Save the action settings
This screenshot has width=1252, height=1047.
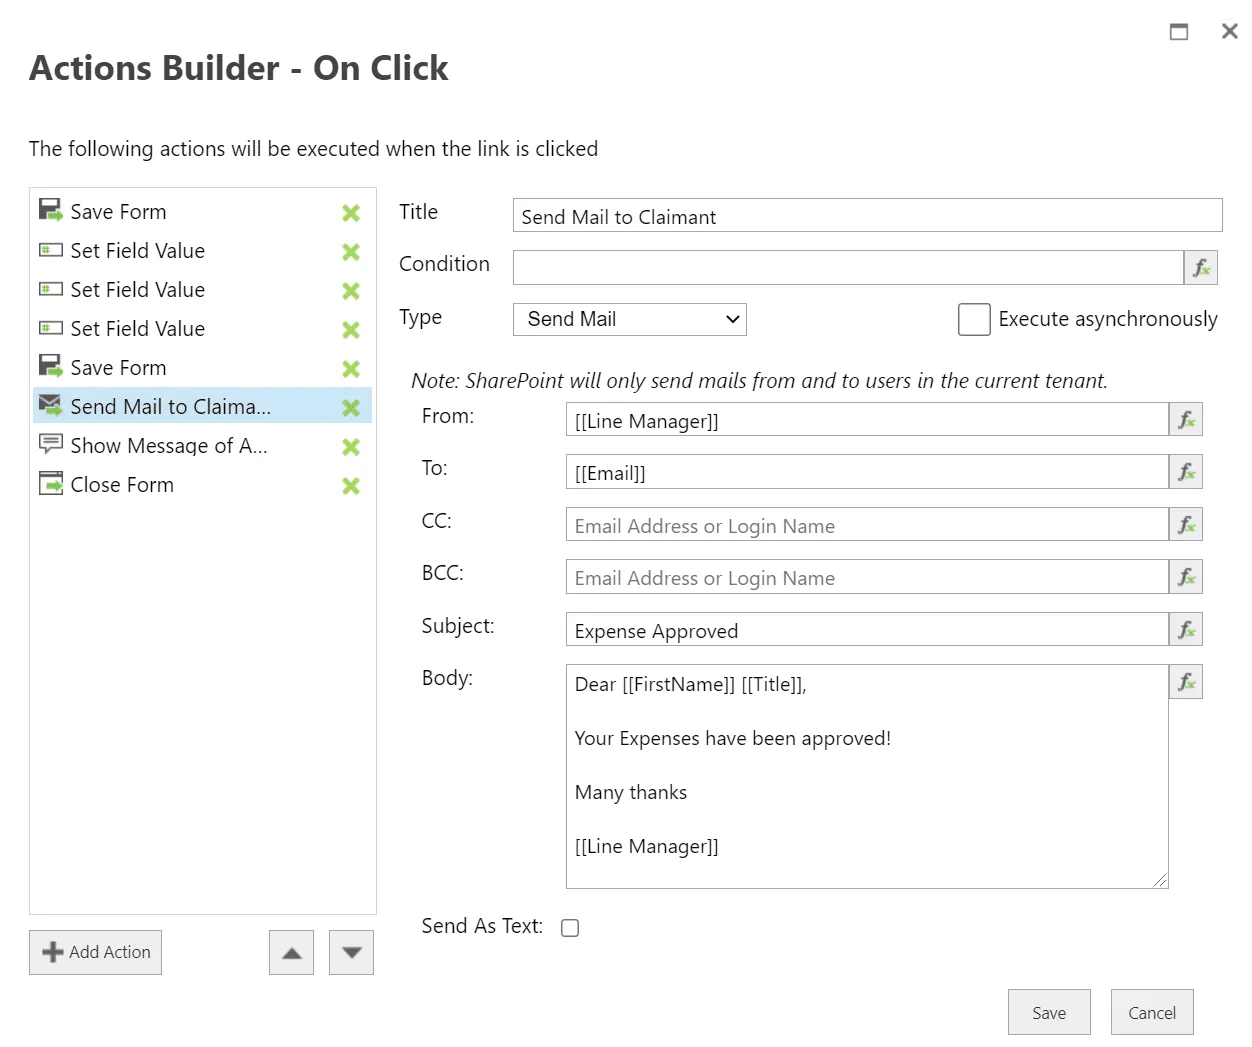coord(1049,1011)
